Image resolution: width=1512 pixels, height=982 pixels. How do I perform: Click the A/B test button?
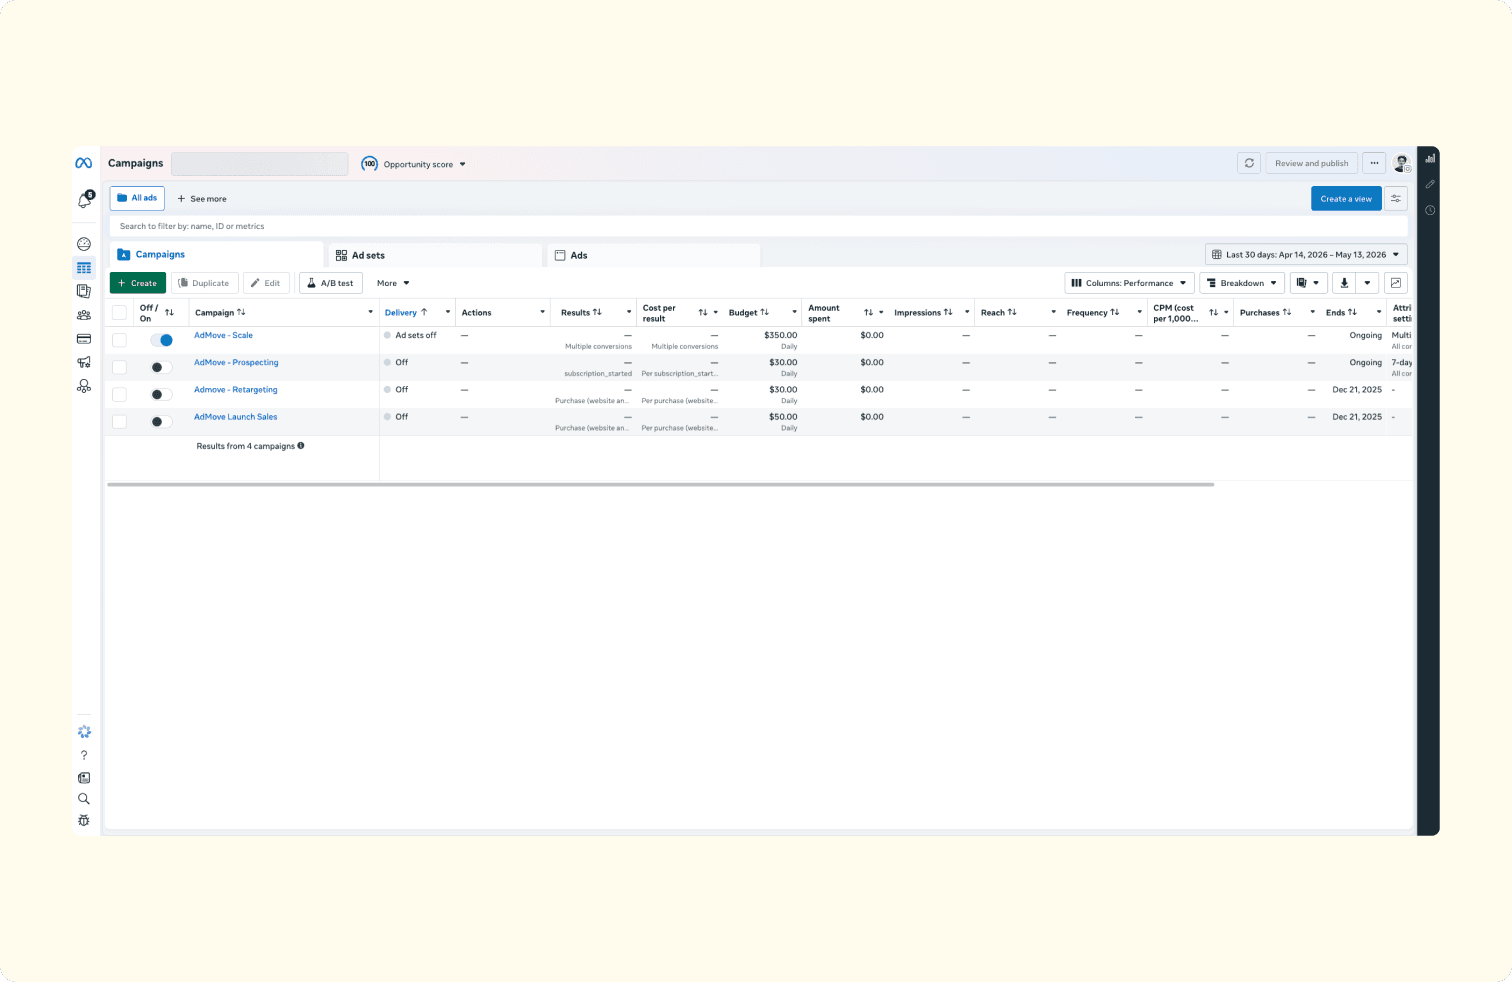330,283
